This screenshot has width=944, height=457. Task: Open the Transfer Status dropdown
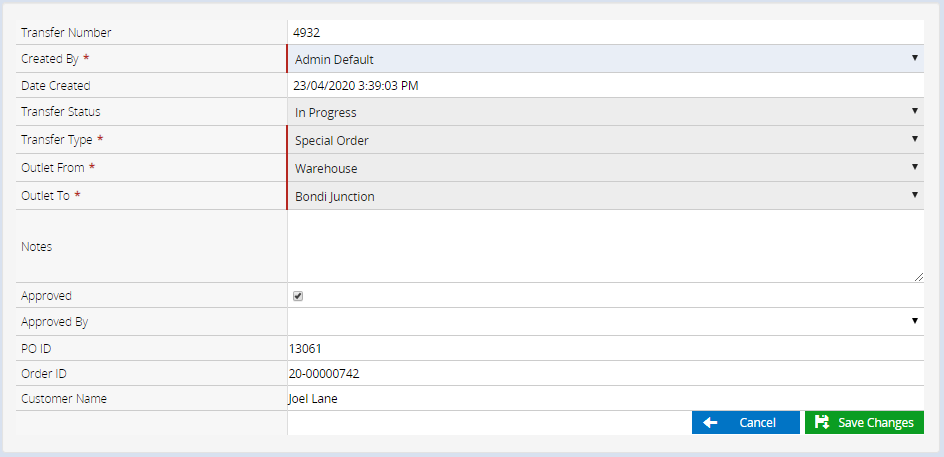pyautogui.click(x=606, y=112)
